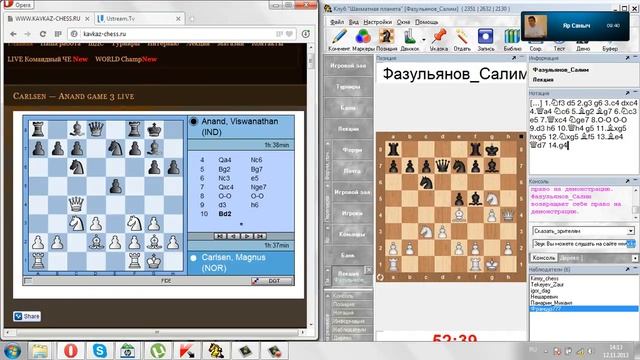The image size is (640, 360).
Task: Open the Engine flask tool
Action: point(409,40)
